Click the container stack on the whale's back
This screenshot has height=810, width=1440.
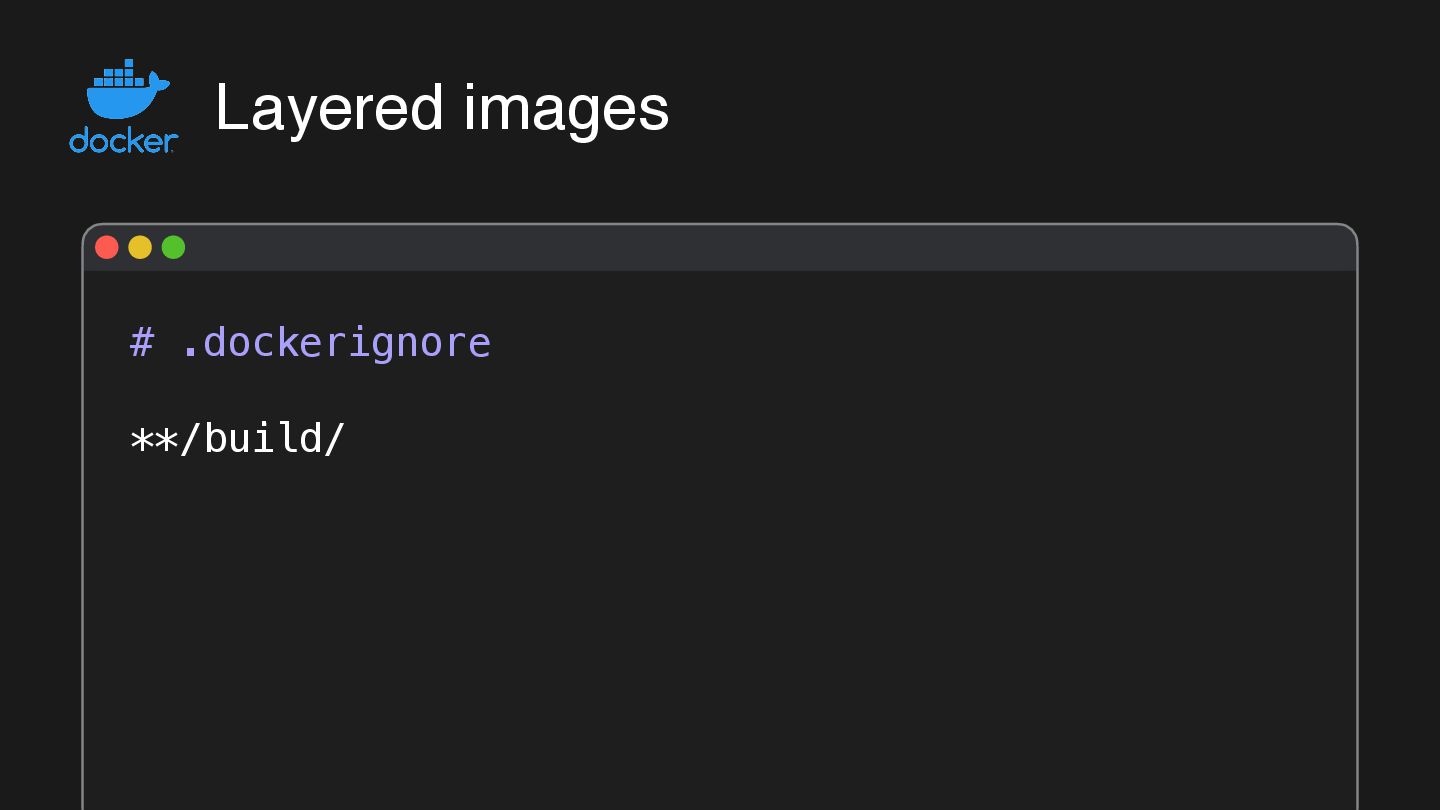[x=119, y=76]
